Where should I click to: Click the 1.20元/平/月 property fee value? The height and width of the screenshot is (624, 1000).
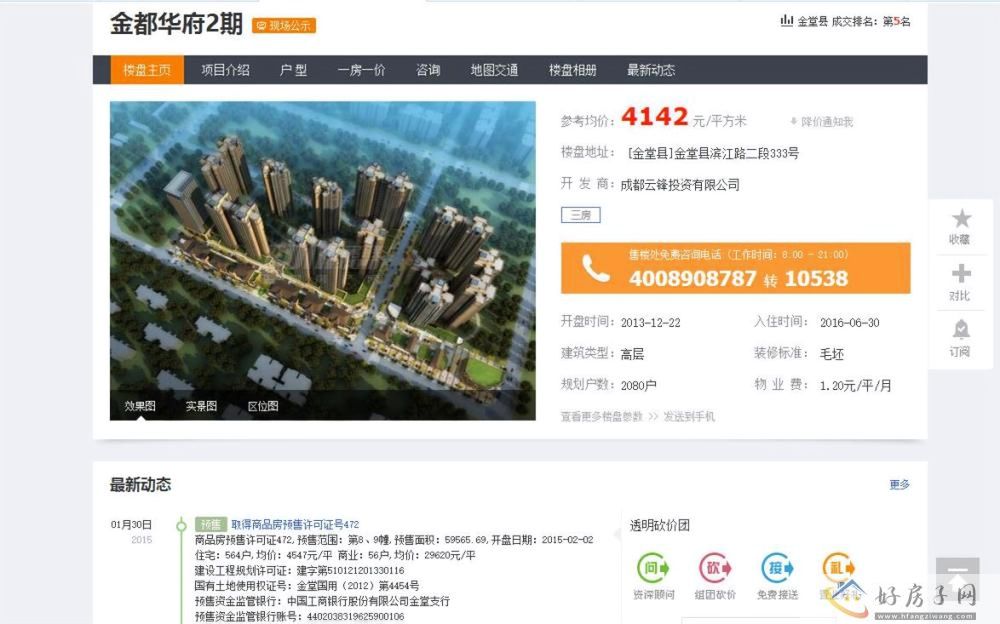click(855, 386)
